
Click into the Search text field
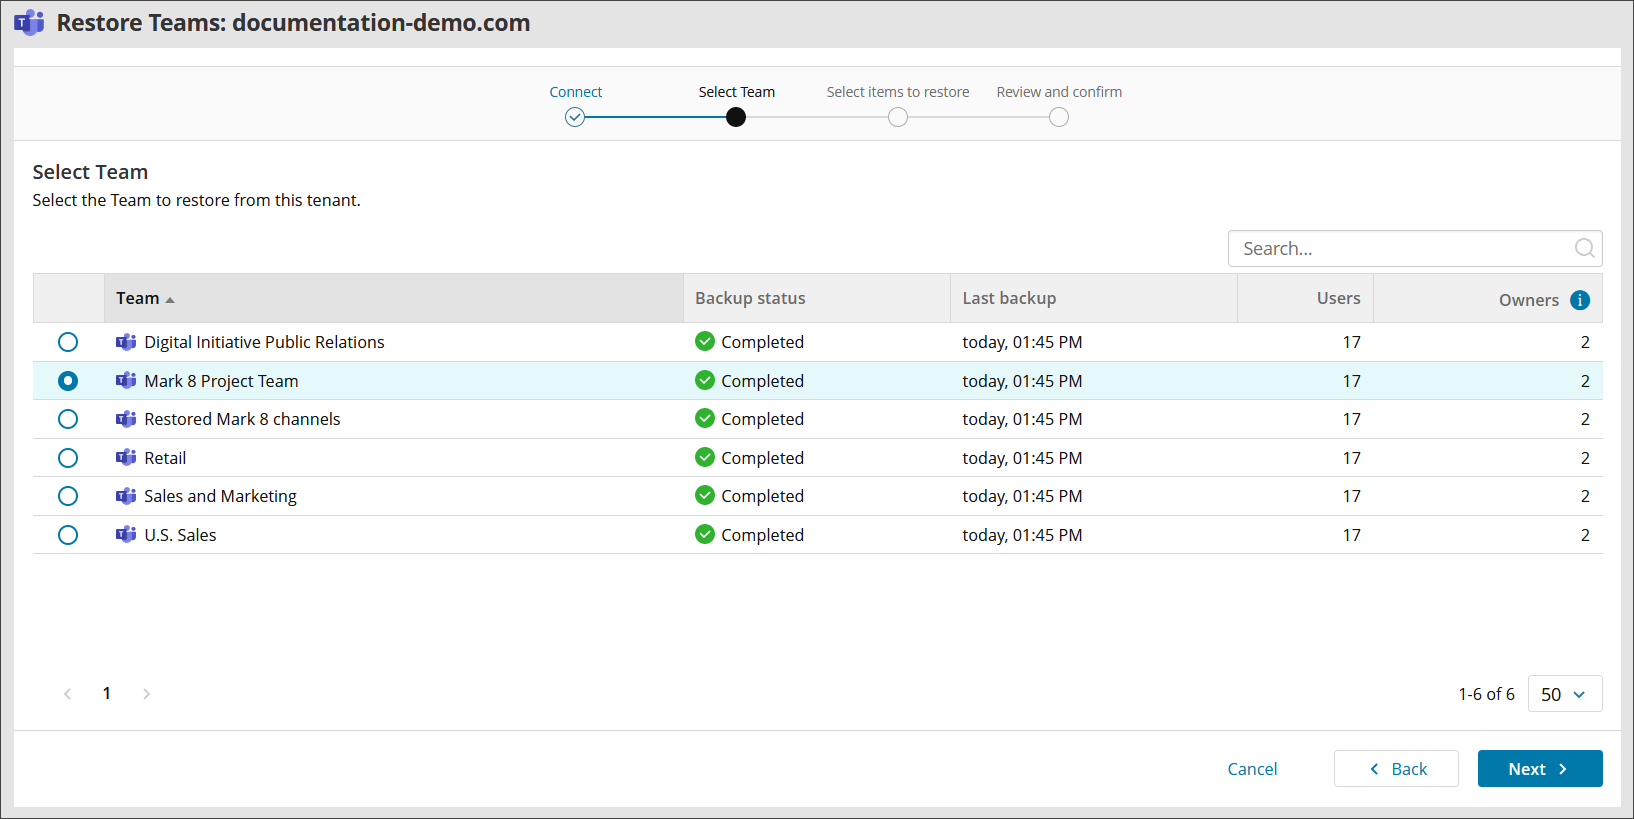[x=1400, y=248]
